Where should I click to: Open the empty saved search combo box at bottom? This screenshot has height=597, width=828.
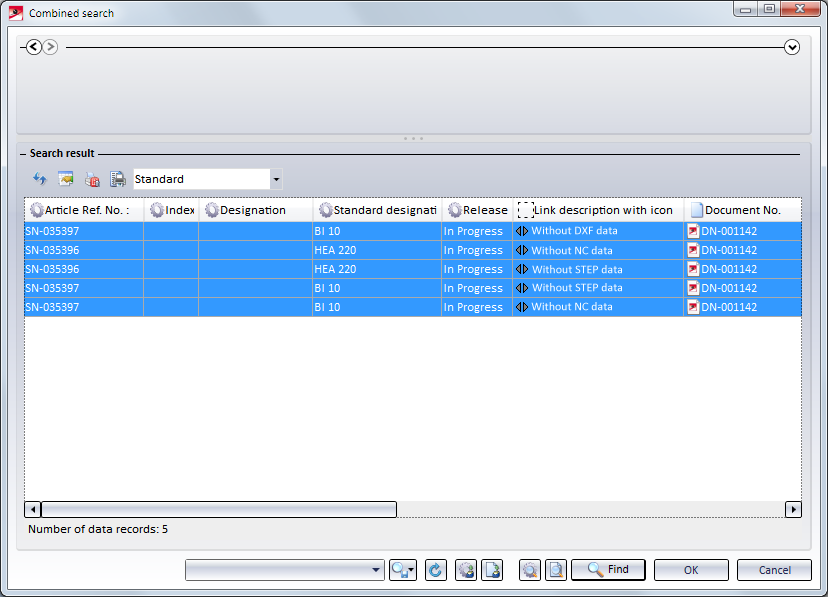click(x=285, y=570)
